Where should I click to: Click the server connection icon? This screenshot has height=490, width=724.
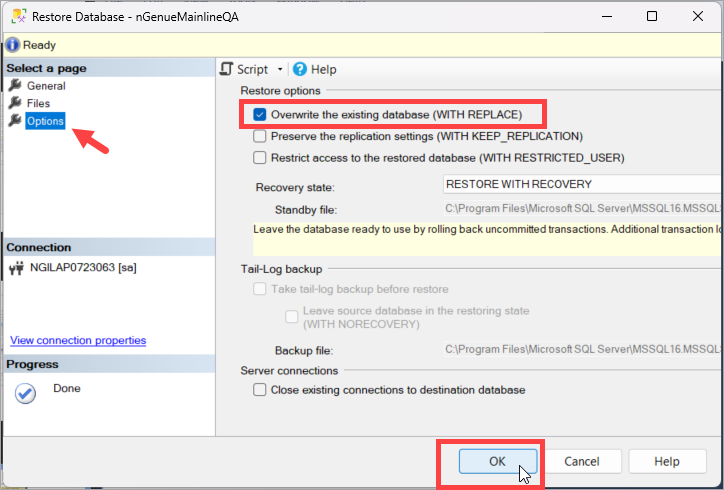pyautogui.click(x=16, y=268)
